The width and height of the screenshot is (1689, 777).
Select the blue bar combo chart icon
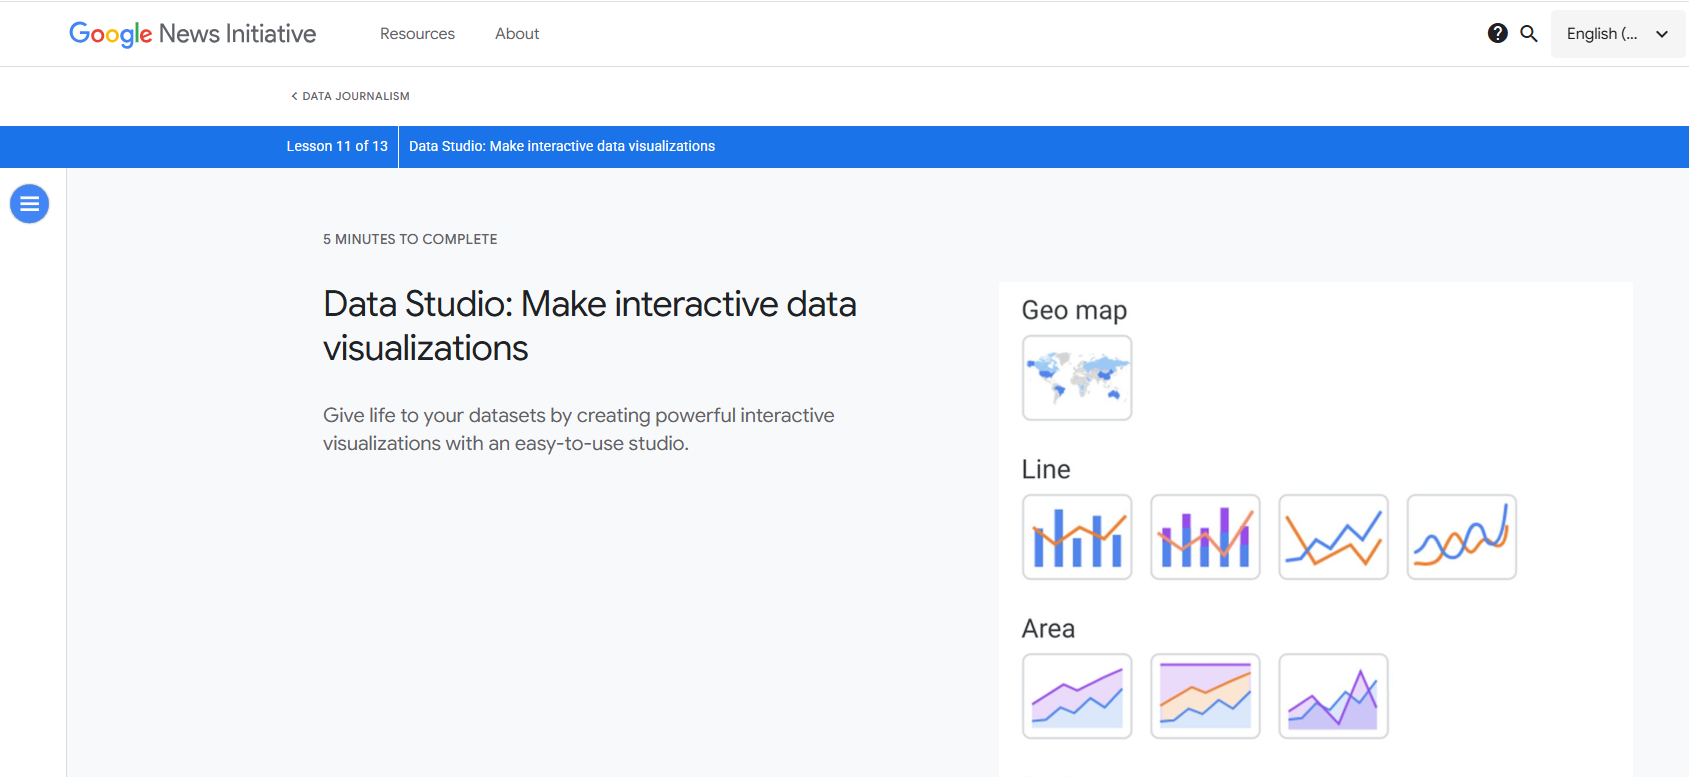[1077, 537]
